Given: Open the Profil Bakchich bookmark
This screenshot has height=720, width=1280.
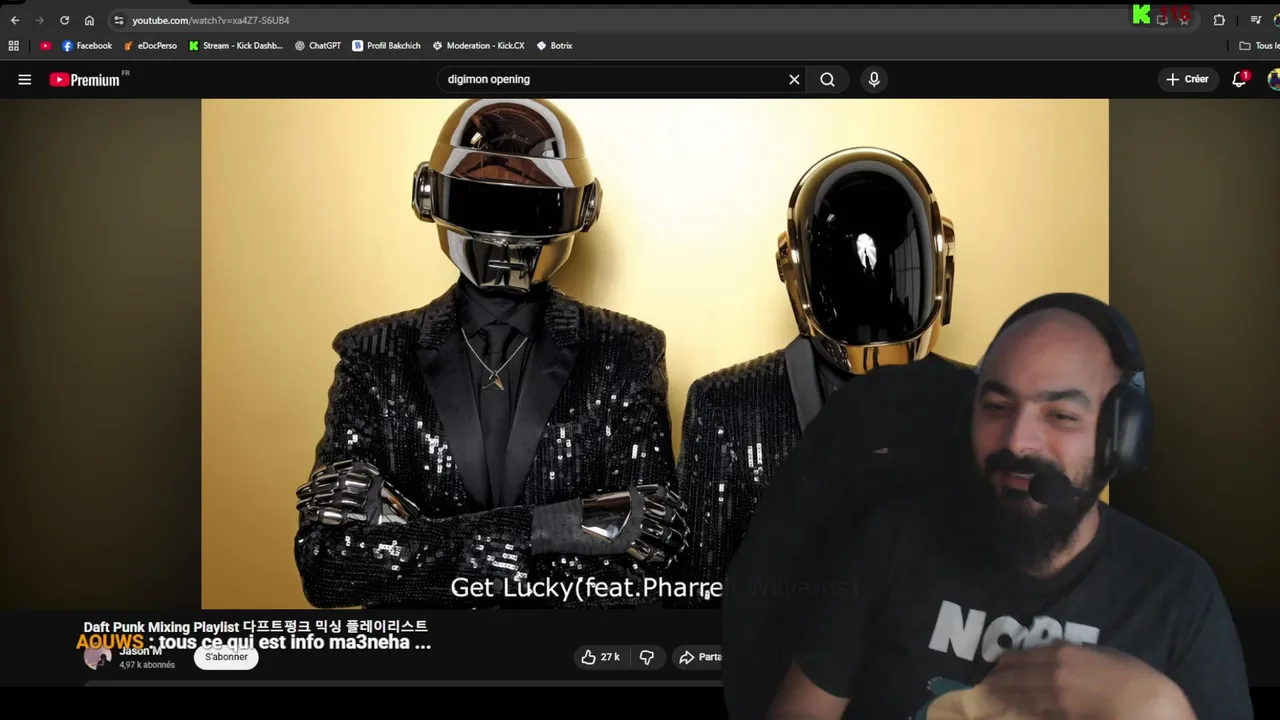Looking at the screenshot, I should (386, 46).
